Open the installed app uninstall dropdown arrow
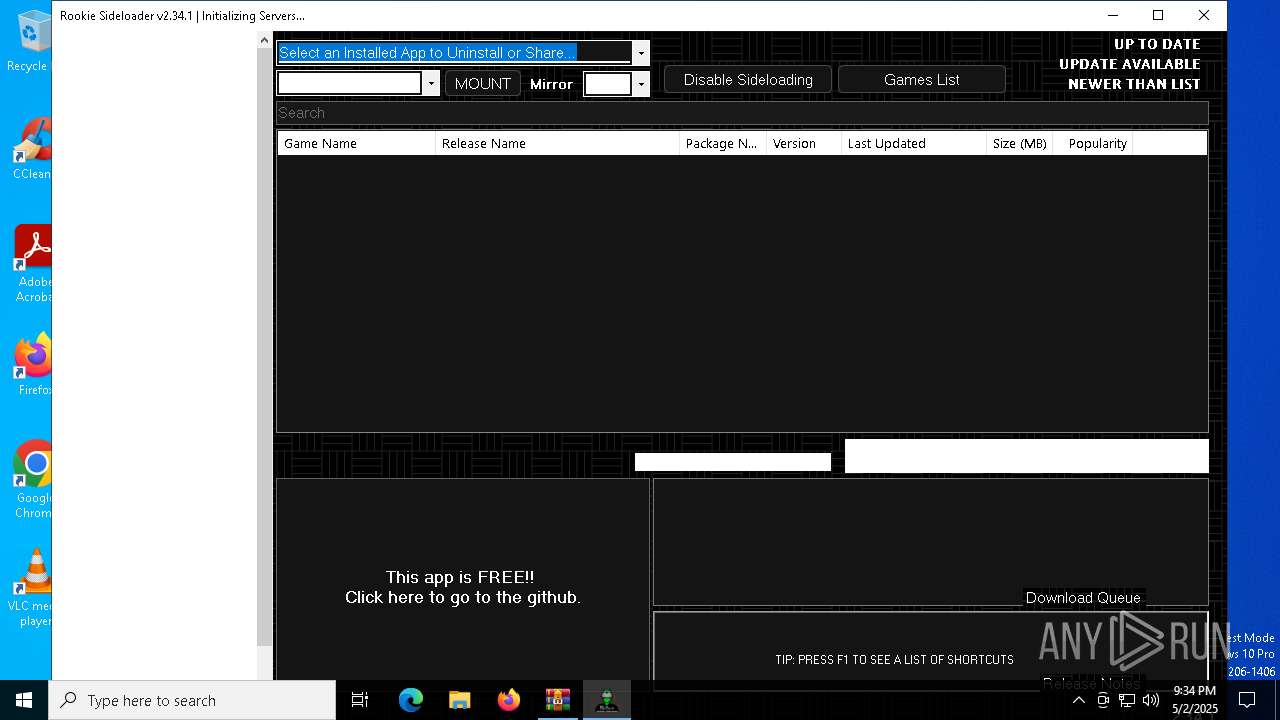 coord(641,53)
